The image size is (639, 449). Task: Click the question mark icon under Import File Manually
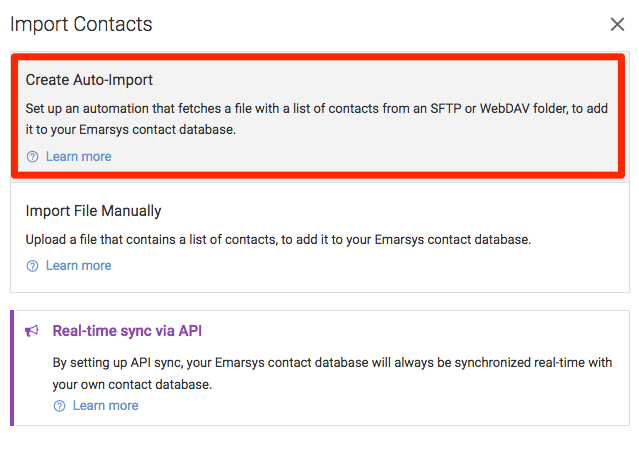[x=33, y=266]
